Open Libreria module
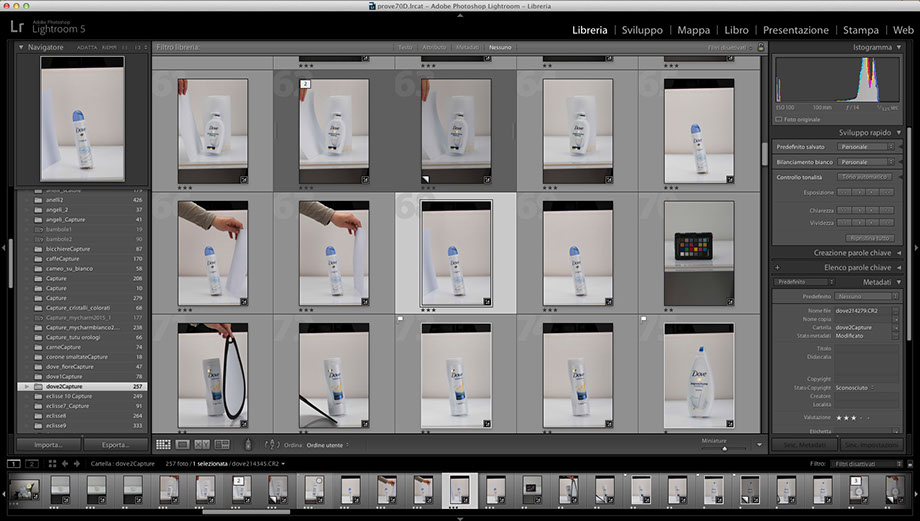This screenshot has height=521, width=920. tap(590, 30)
